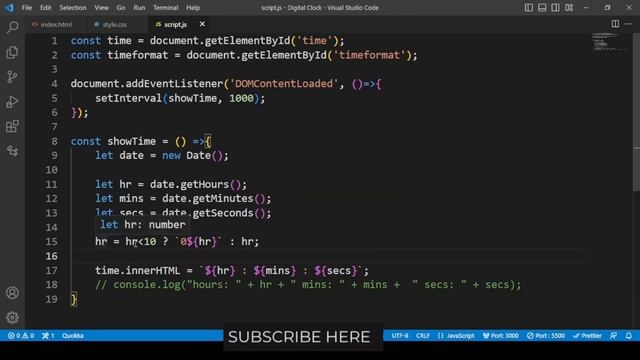Click Quokka in the status bar
Image resolution: width=640 pixels, height=360 pixels.
[73, 336]
